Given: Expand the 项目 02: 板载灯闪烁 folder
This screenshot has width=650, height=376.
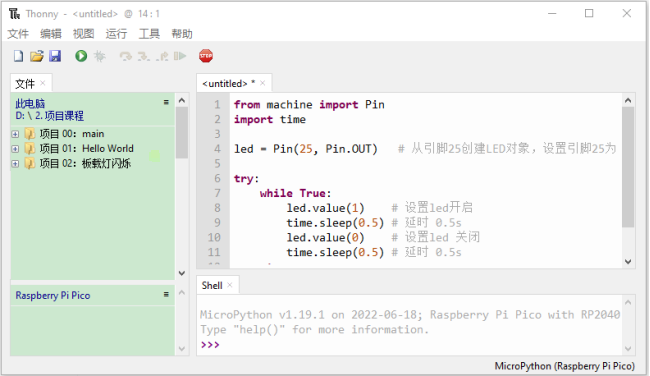Looking at the screenshot, I should click(15, 164).
